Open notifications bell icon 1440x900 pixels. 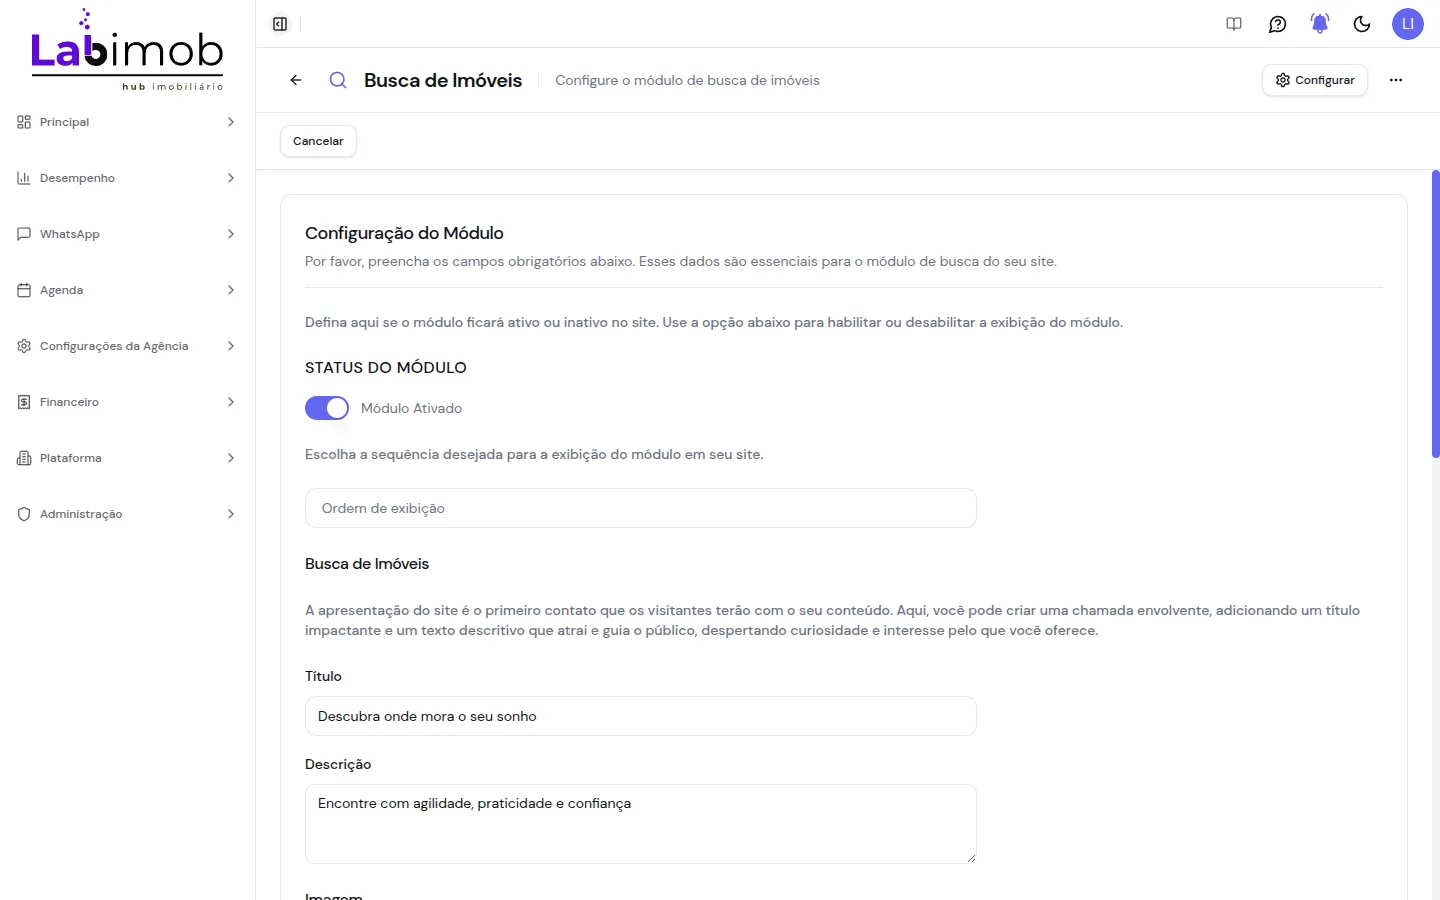coord(1320,24)
